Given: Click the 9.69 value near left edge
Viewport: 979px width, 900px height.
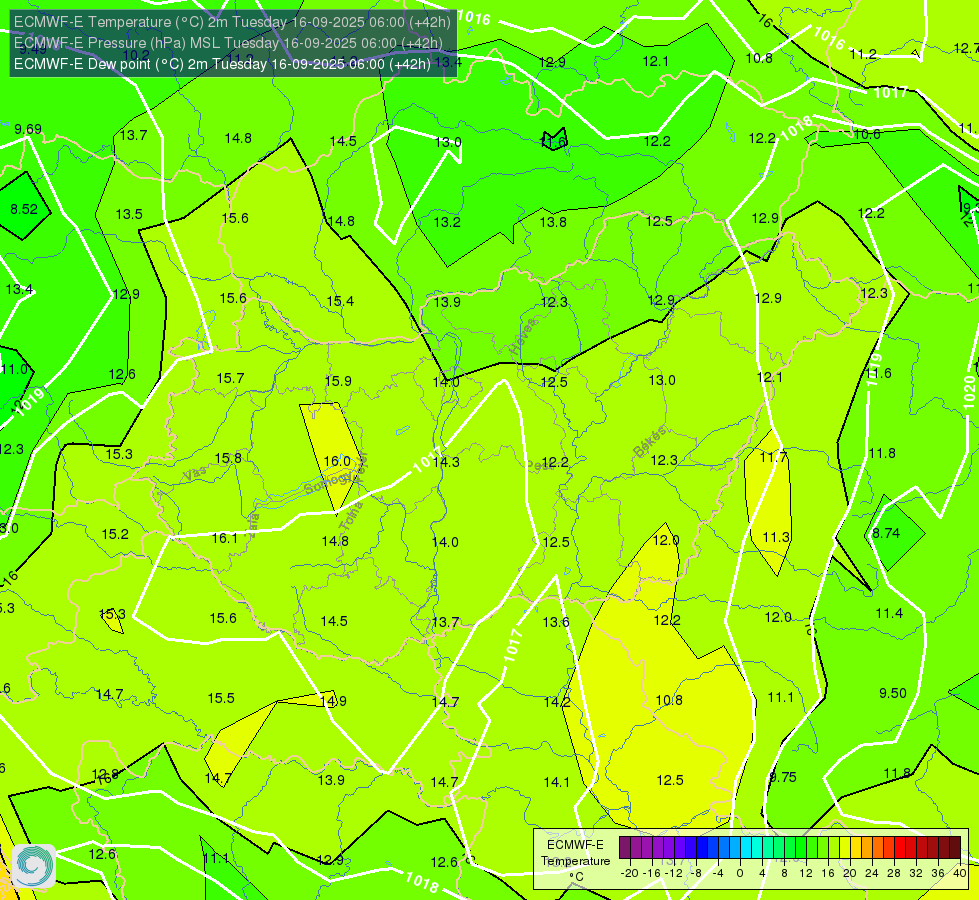Looking at the screenshot, I should [x=28, y=129].
